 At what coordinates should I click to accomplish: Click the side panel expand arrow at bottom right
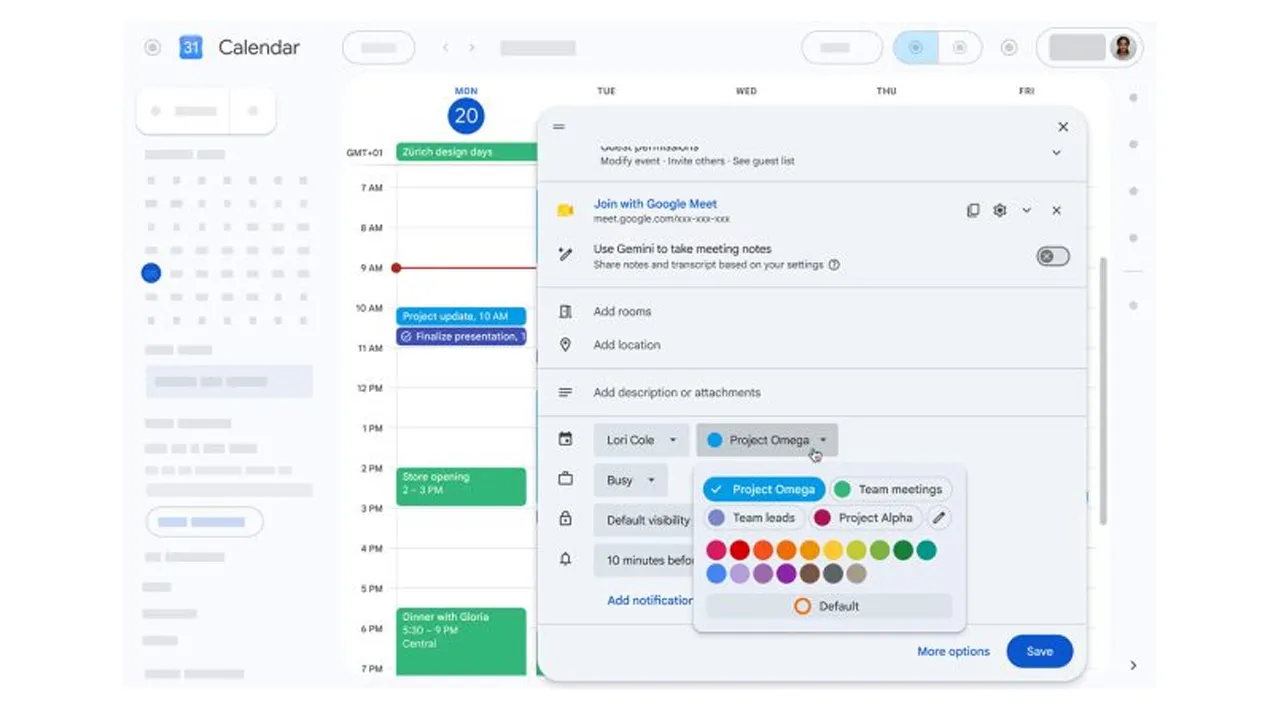1133,665
